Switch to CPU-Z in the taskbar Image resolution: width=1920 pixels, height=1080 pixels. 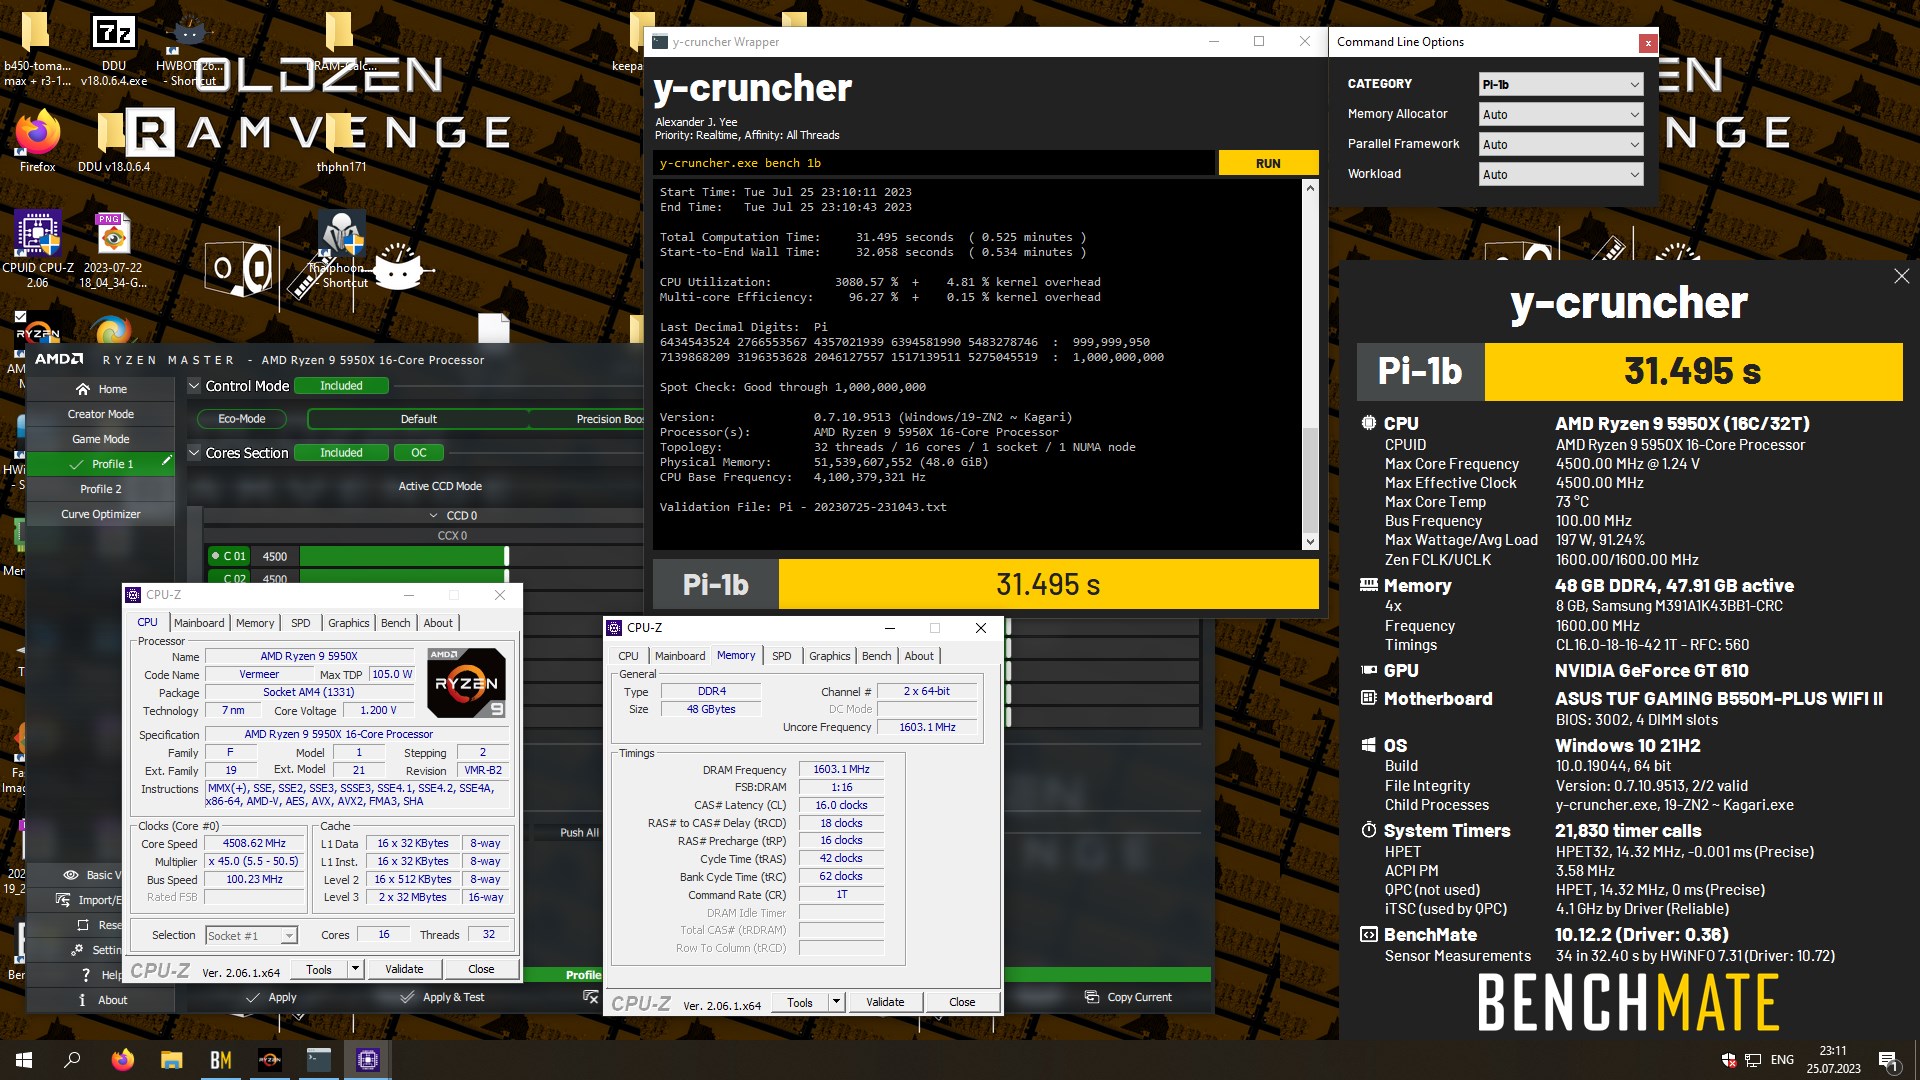367,1060
